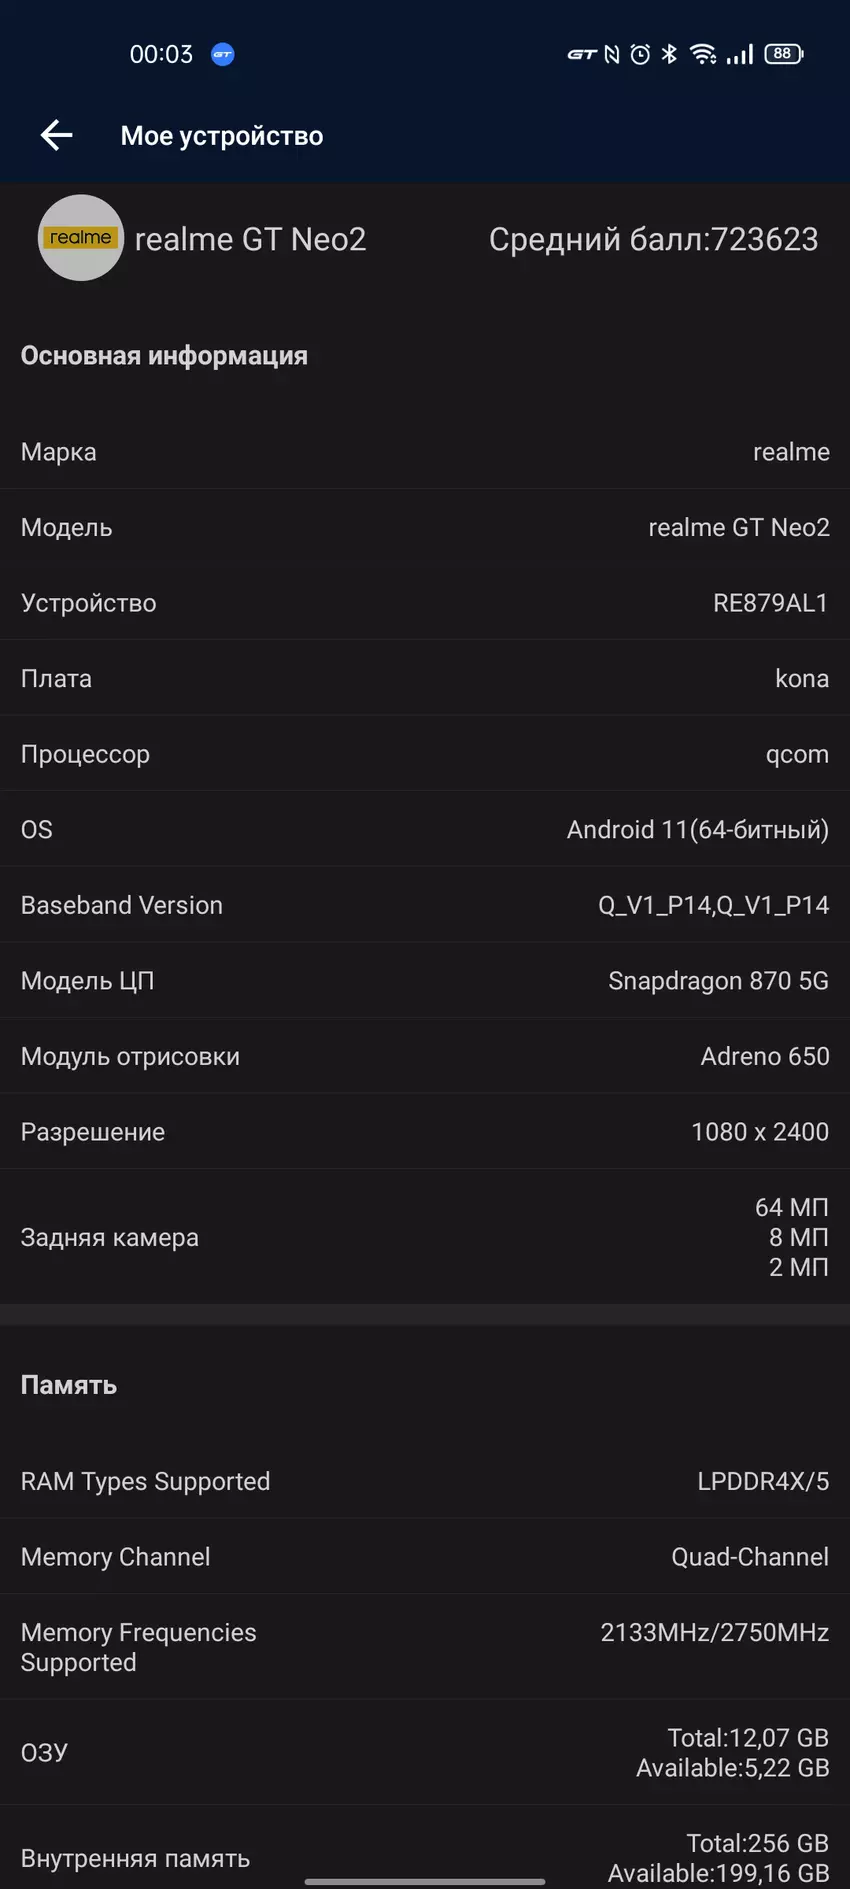Tap the home gesture bar
Image resolution: width=850 pixels, height=1889 pixels.
click(x=425, y=1881)
